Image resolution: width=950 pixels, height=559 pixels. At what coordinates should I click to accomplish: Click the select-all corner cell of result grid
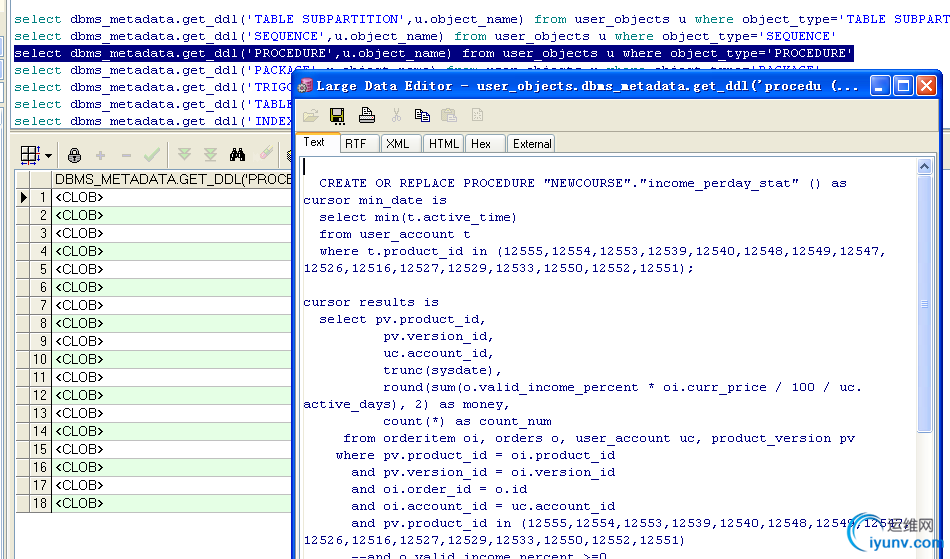(x=23, y=179)
